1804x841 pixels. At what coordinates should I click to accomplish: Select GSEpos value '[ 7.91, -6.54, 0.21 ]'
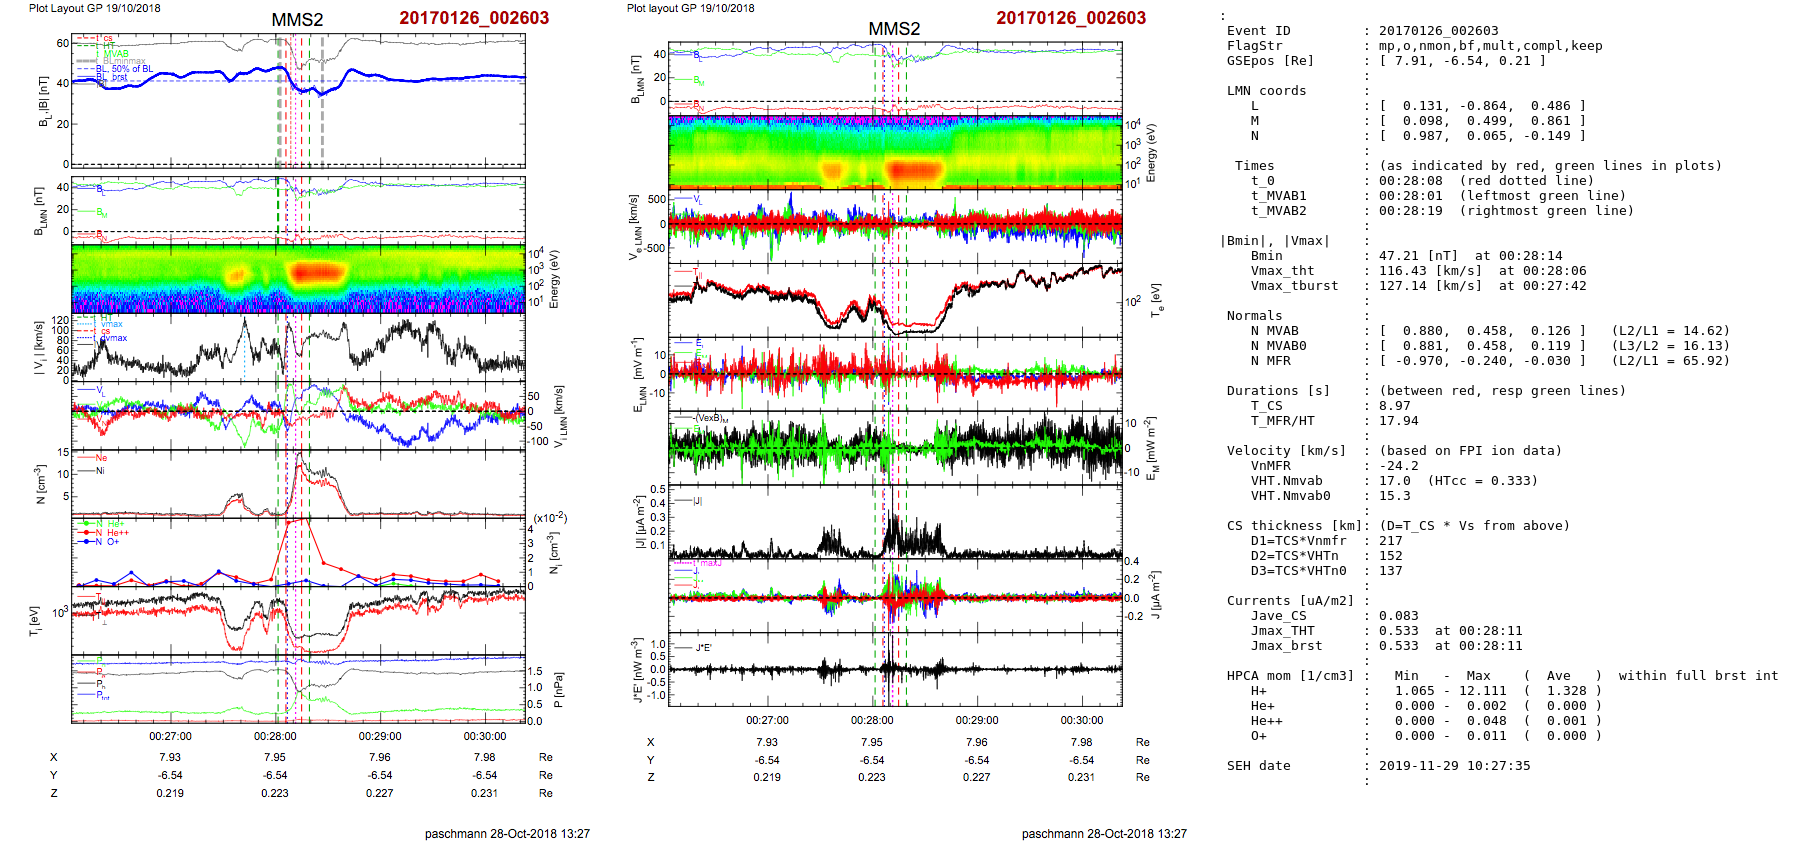(1463, 61)
